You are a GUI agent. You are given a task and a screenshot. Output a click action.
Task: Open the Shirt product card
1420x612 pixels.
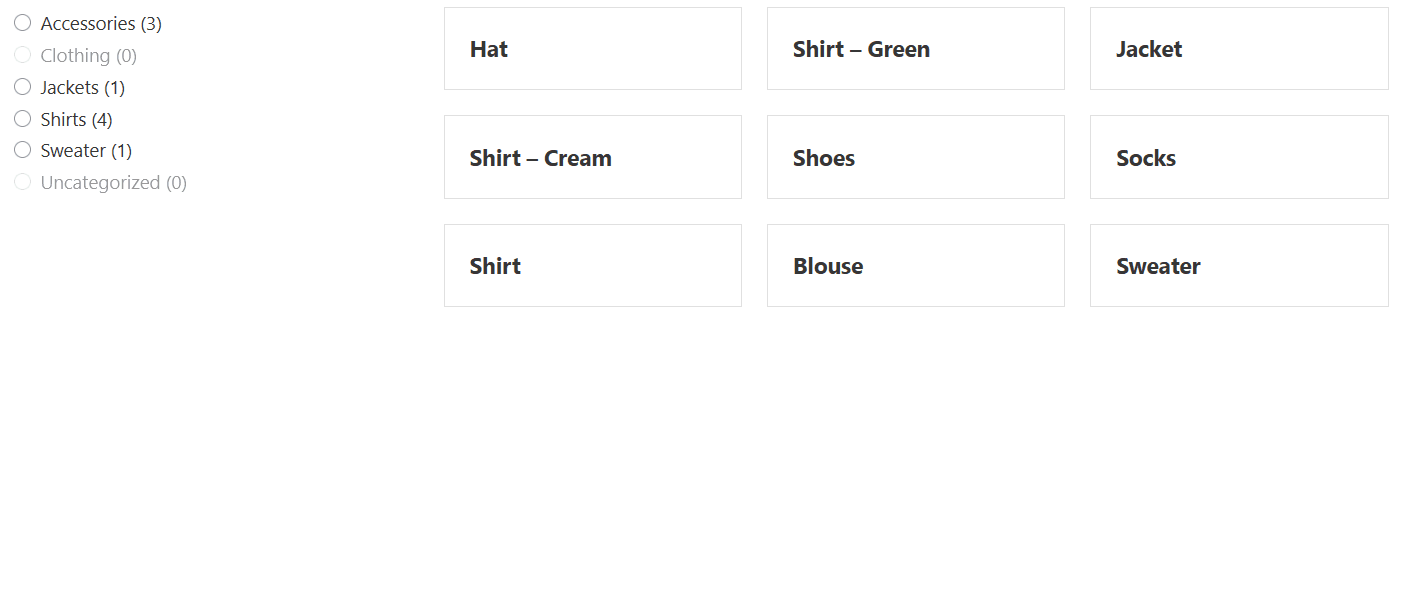point(592,265)
